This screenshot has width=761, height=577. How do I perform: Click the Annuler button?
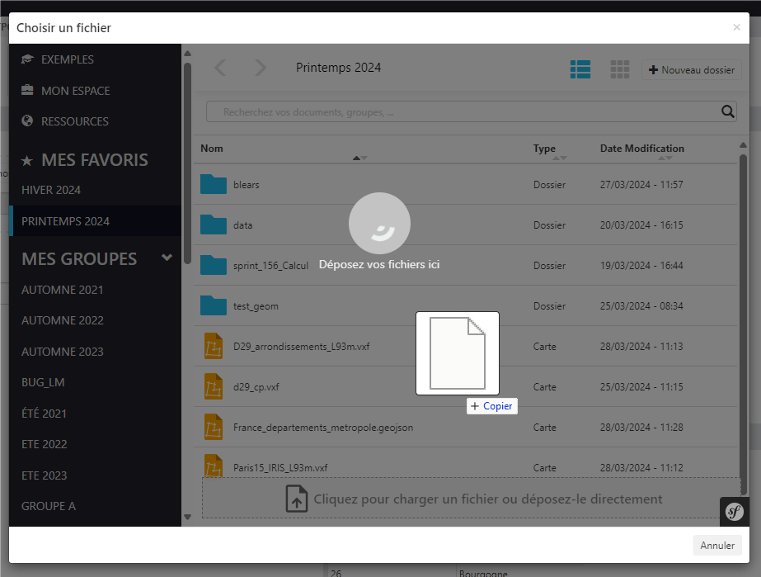click(x=717, y=545)
